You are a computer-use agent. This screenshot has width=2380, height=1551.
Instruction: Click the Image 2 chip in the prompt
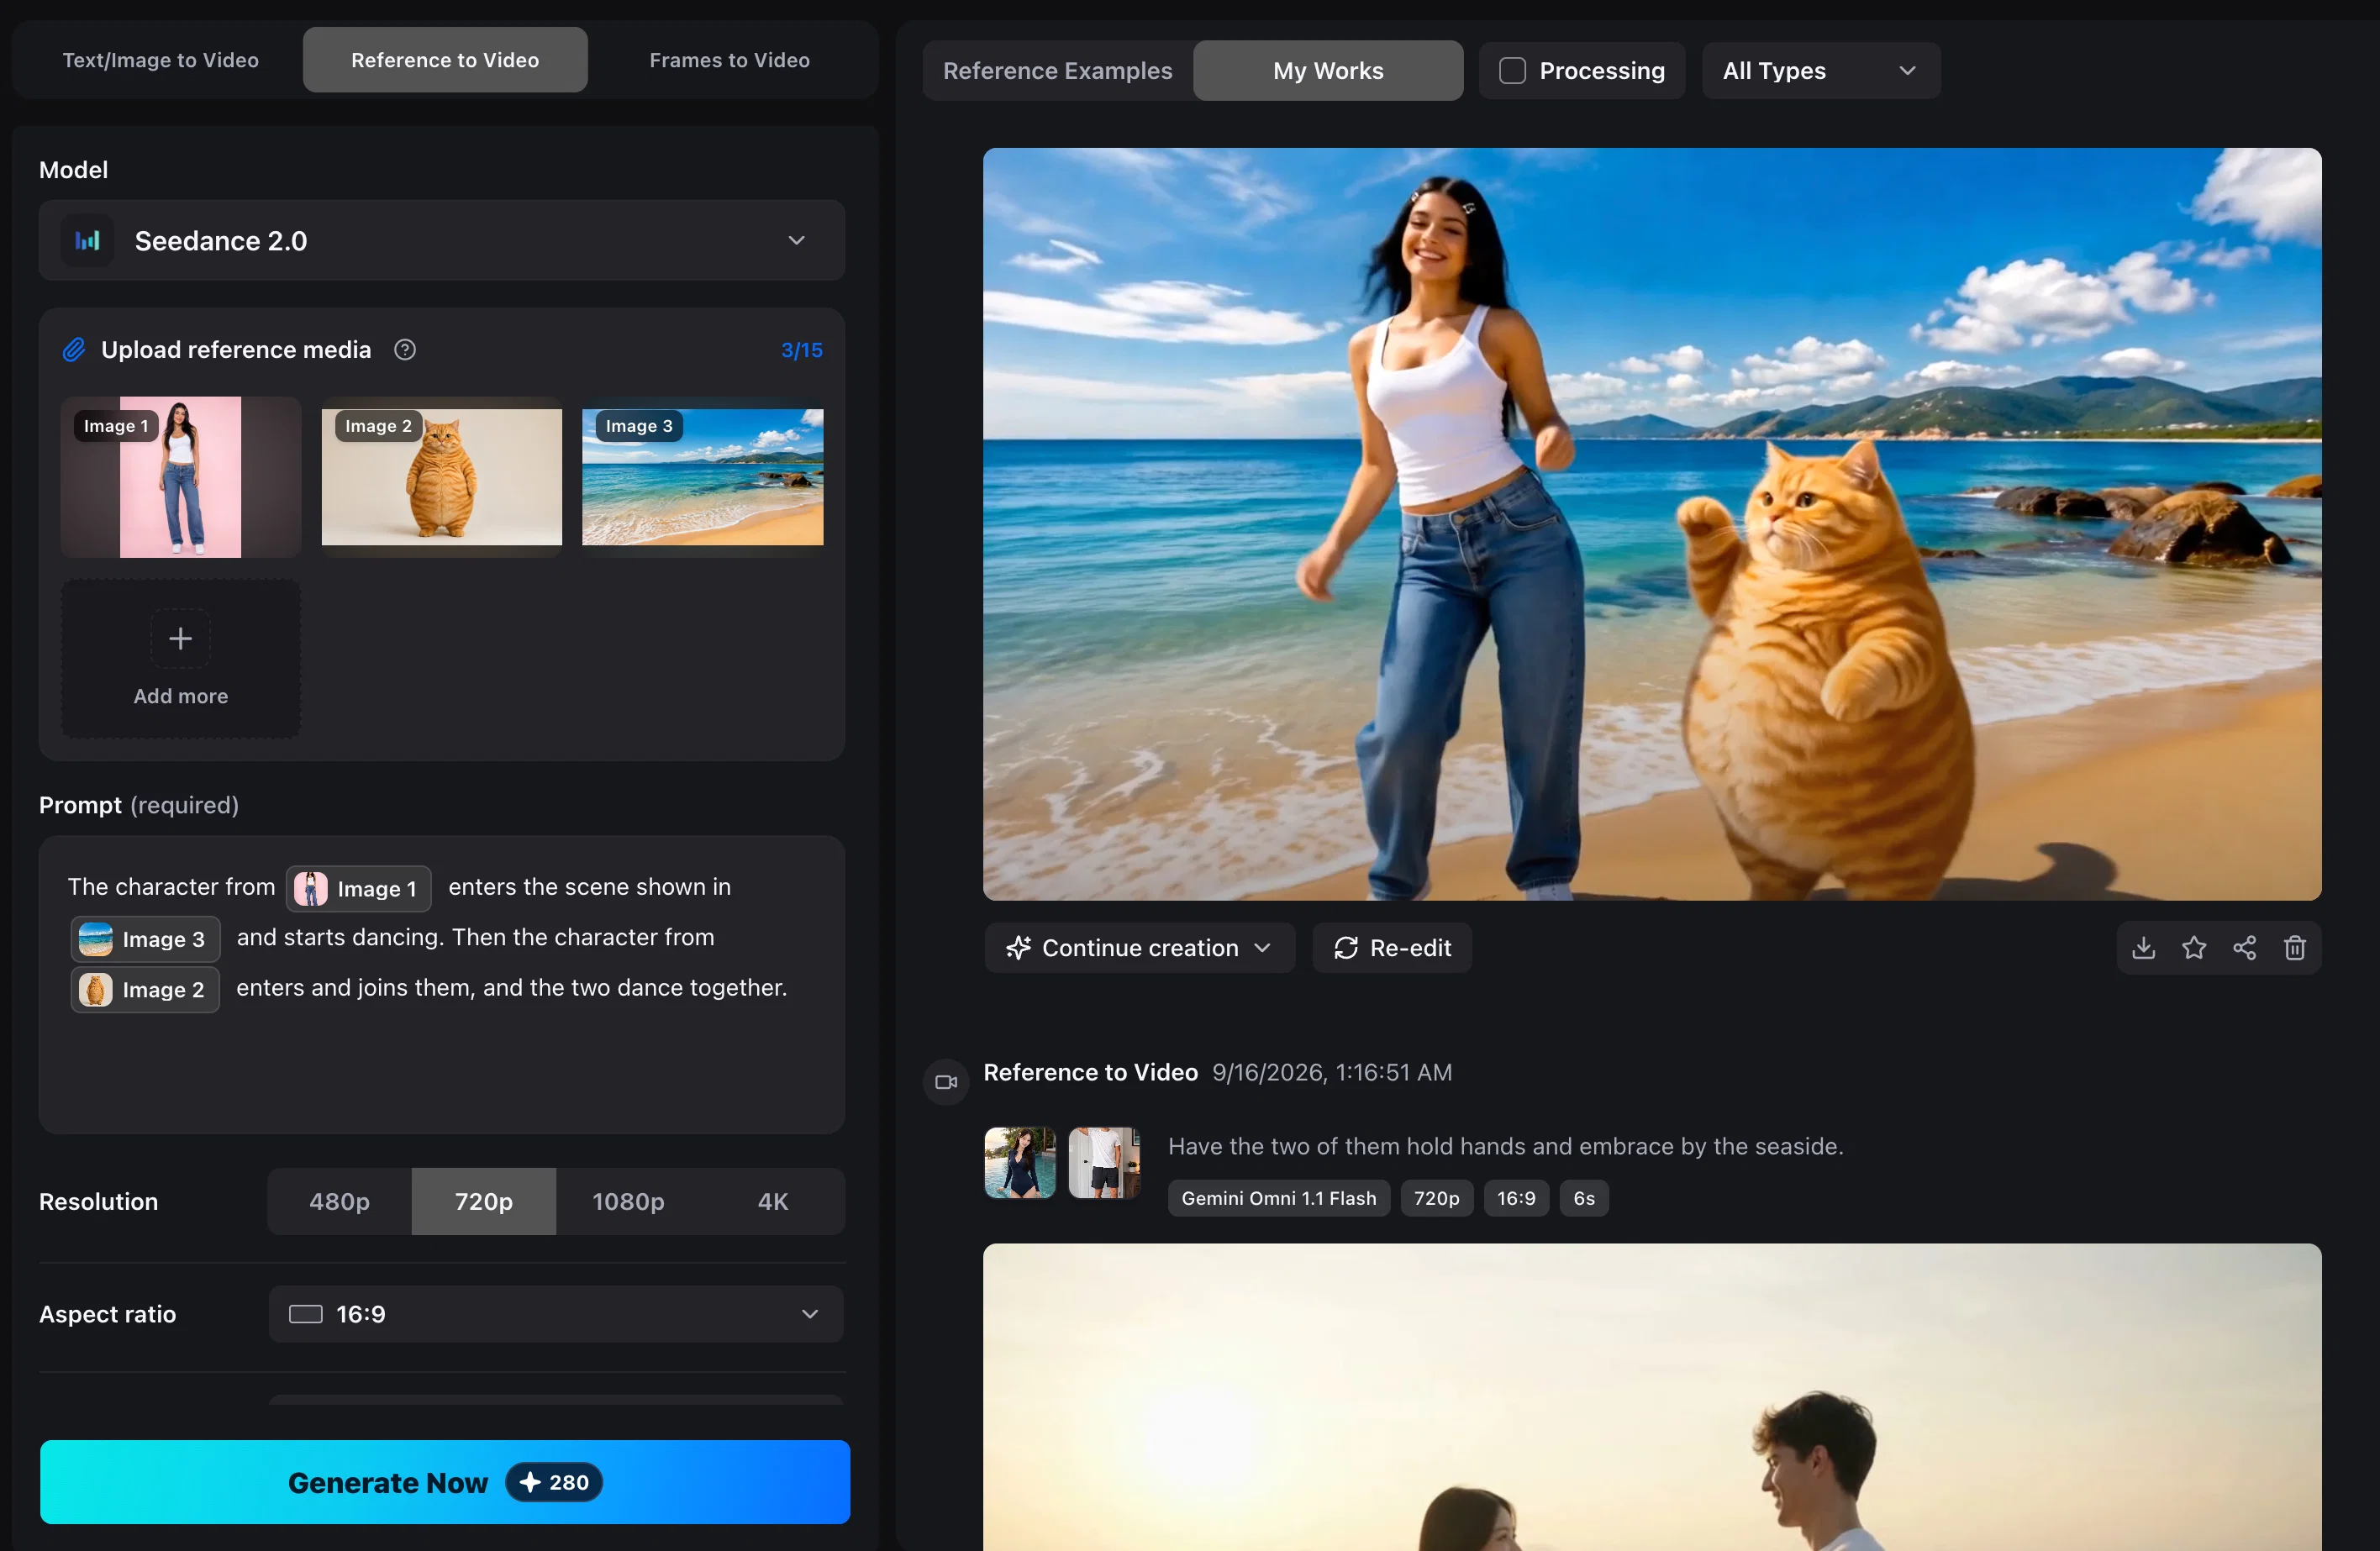coord(145,989)
